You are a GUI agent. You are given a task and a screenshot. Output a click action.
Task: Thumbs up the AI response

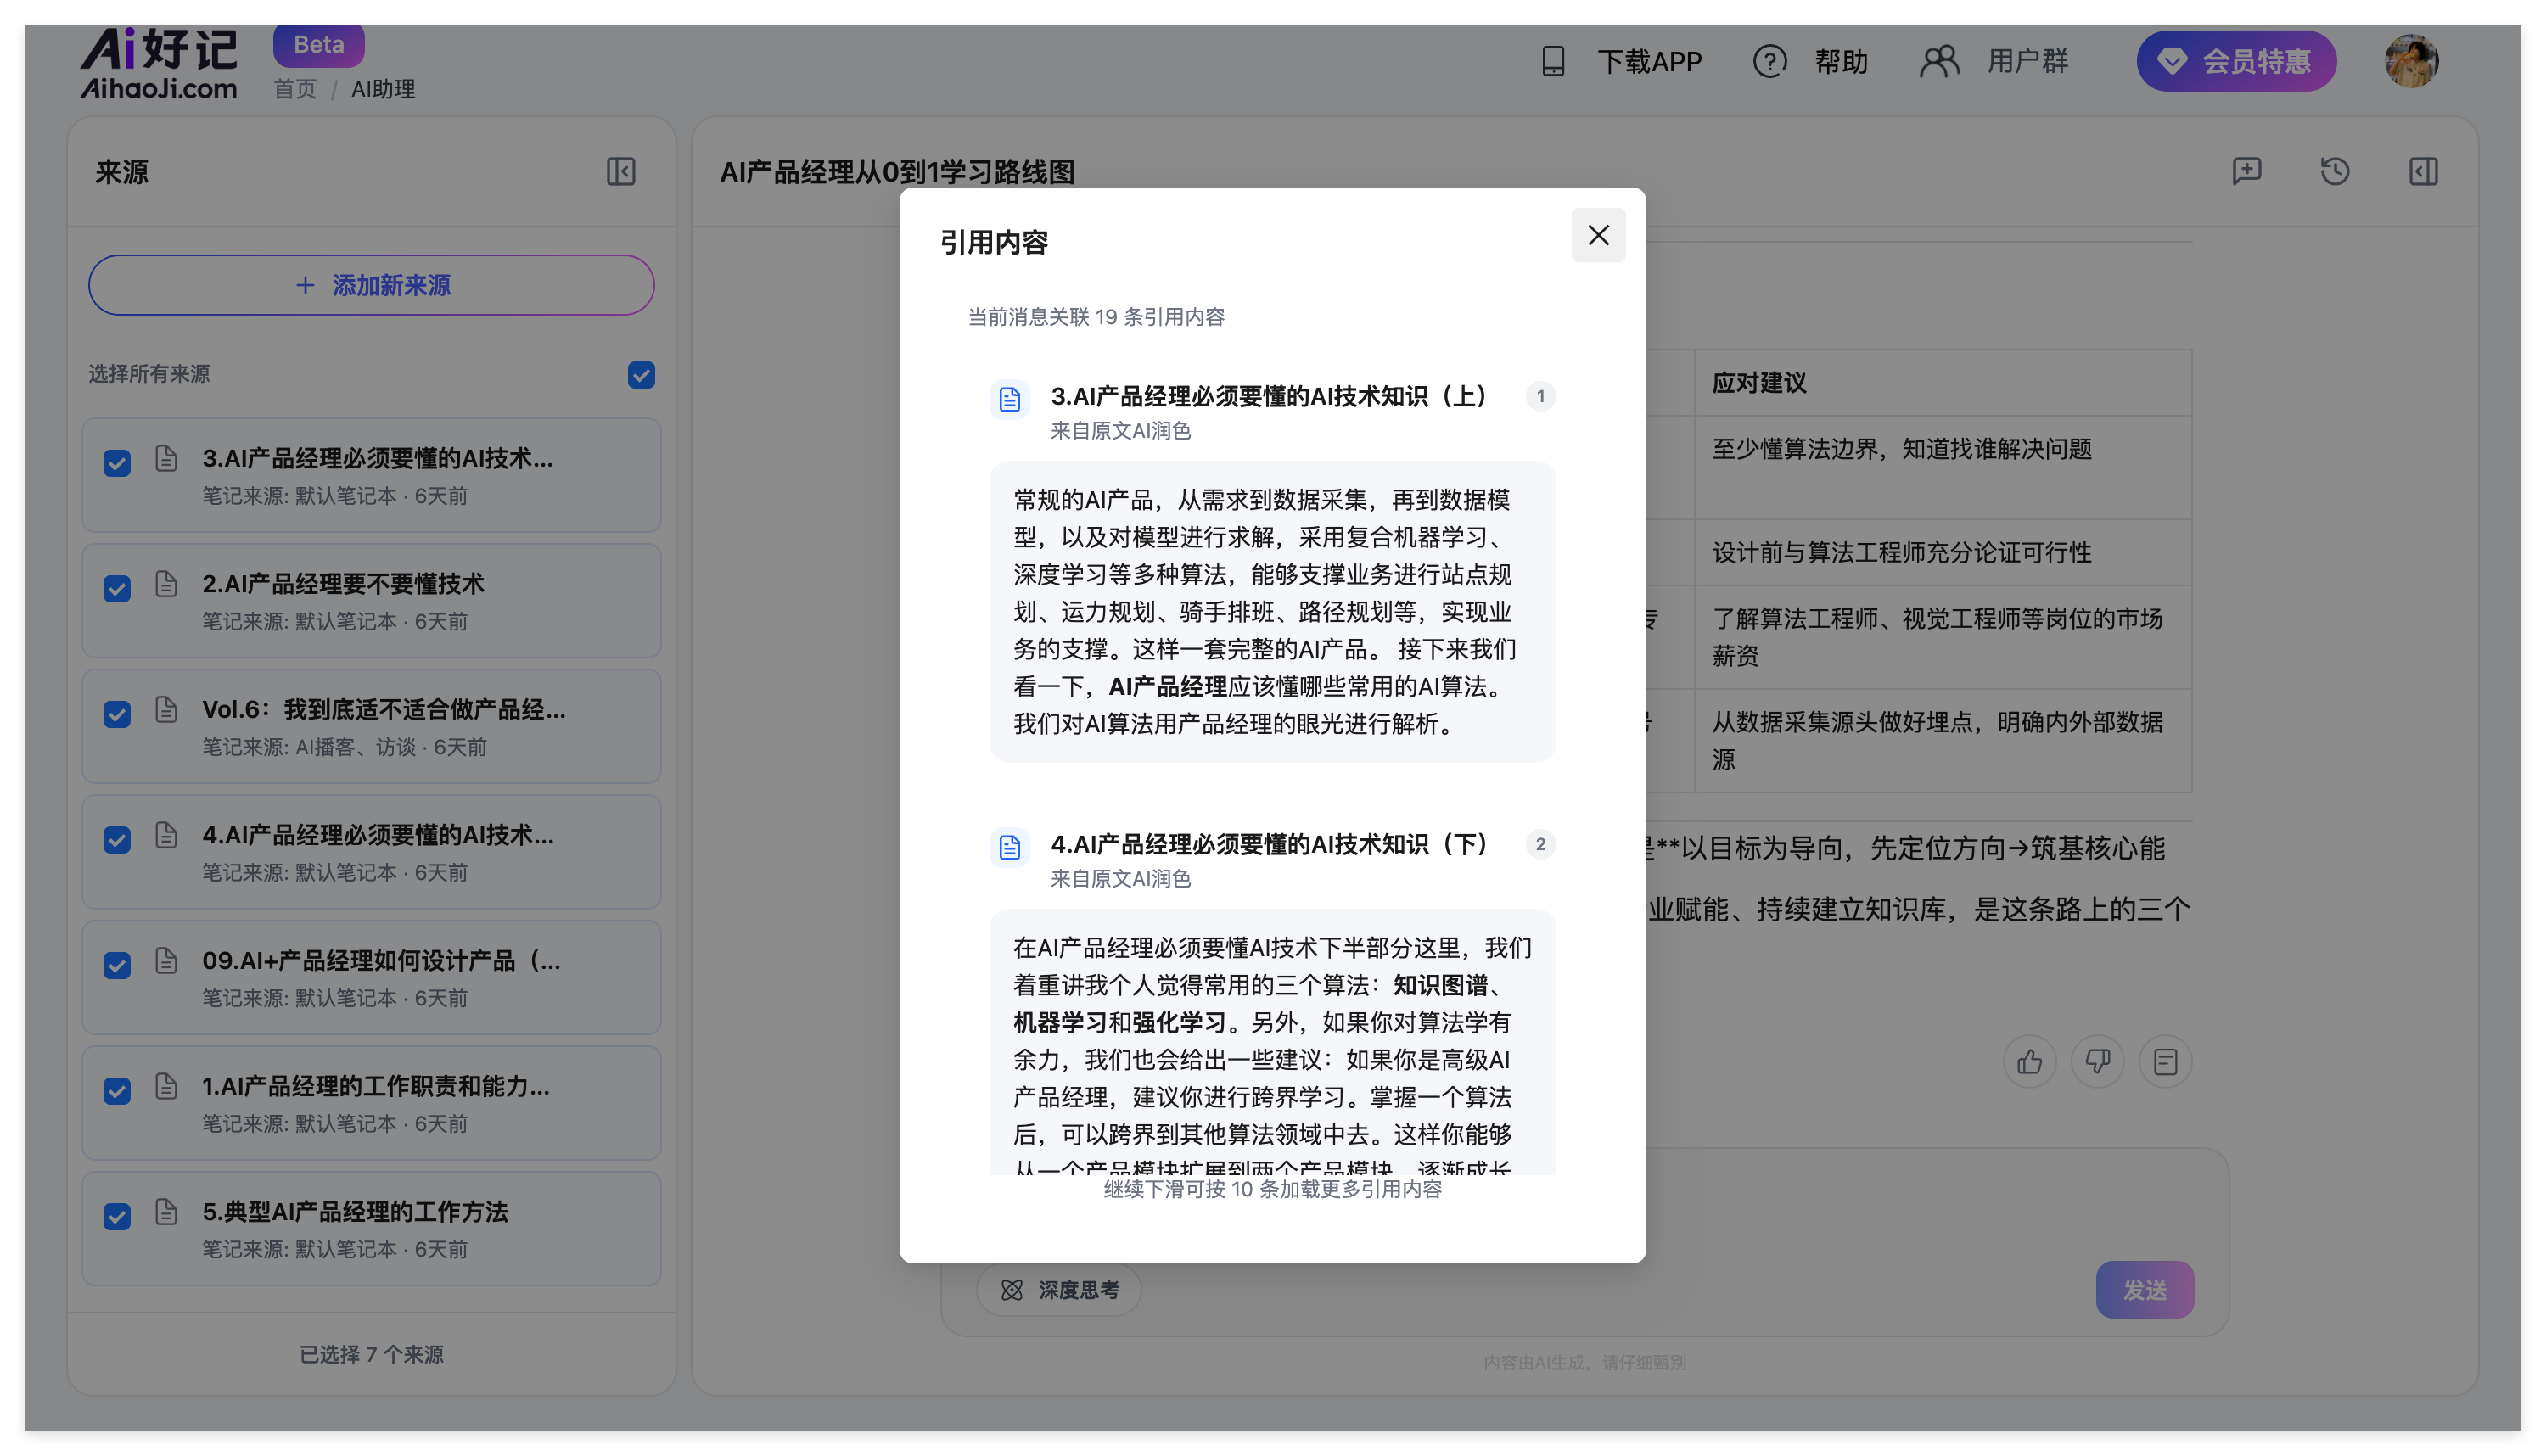(x=2029, y=1062)
